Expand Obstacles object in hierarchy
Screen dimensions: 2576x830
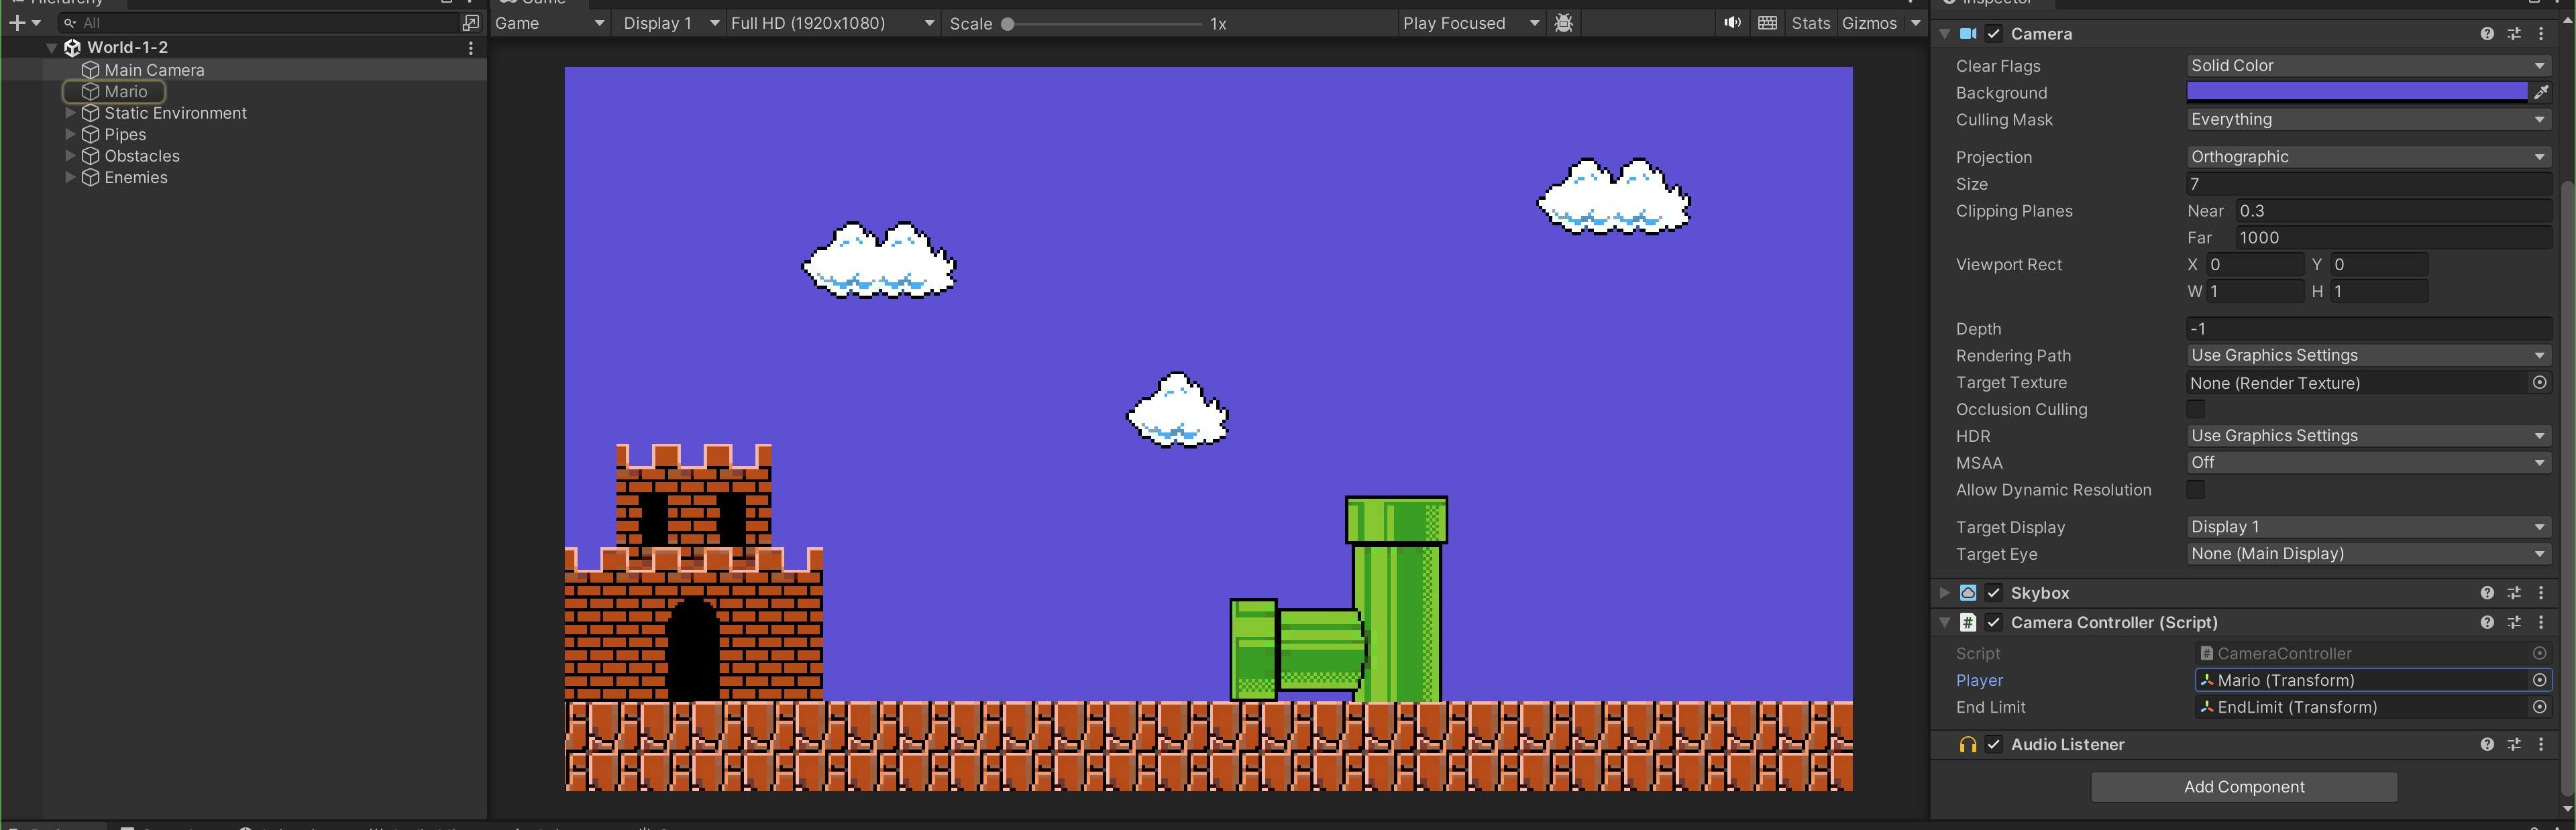point(70,156)
